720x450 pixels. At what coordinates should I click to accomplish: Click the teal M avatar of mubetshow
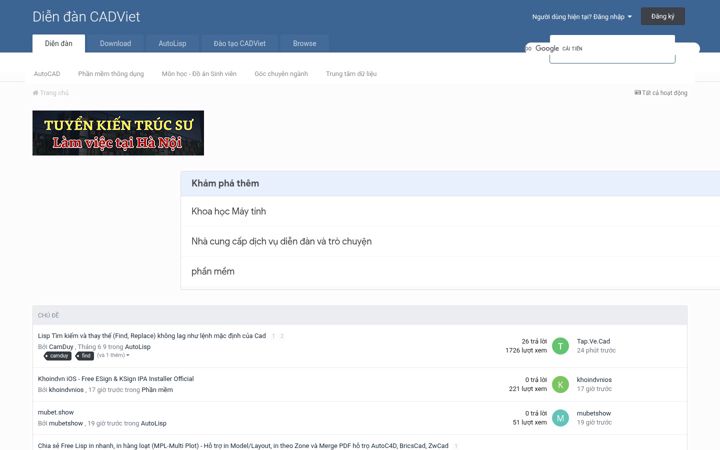tap(560, 418)
